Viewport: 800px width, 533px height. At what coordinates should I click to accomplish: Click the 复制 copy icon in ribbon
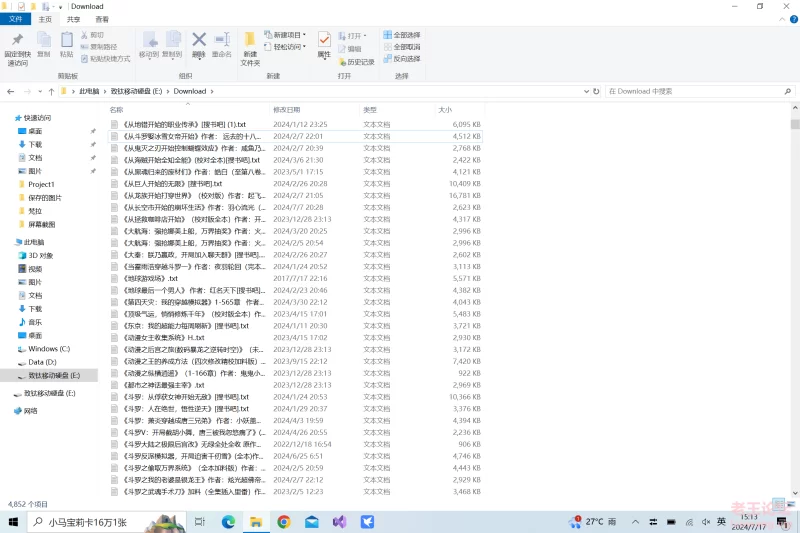click(x=44, y=40)
